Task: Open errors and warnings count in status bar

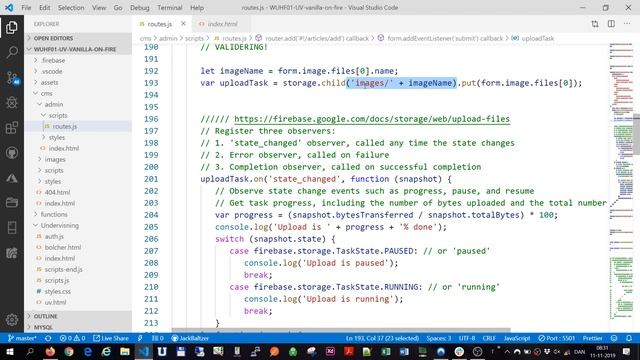Action: (x=72, y=338)
